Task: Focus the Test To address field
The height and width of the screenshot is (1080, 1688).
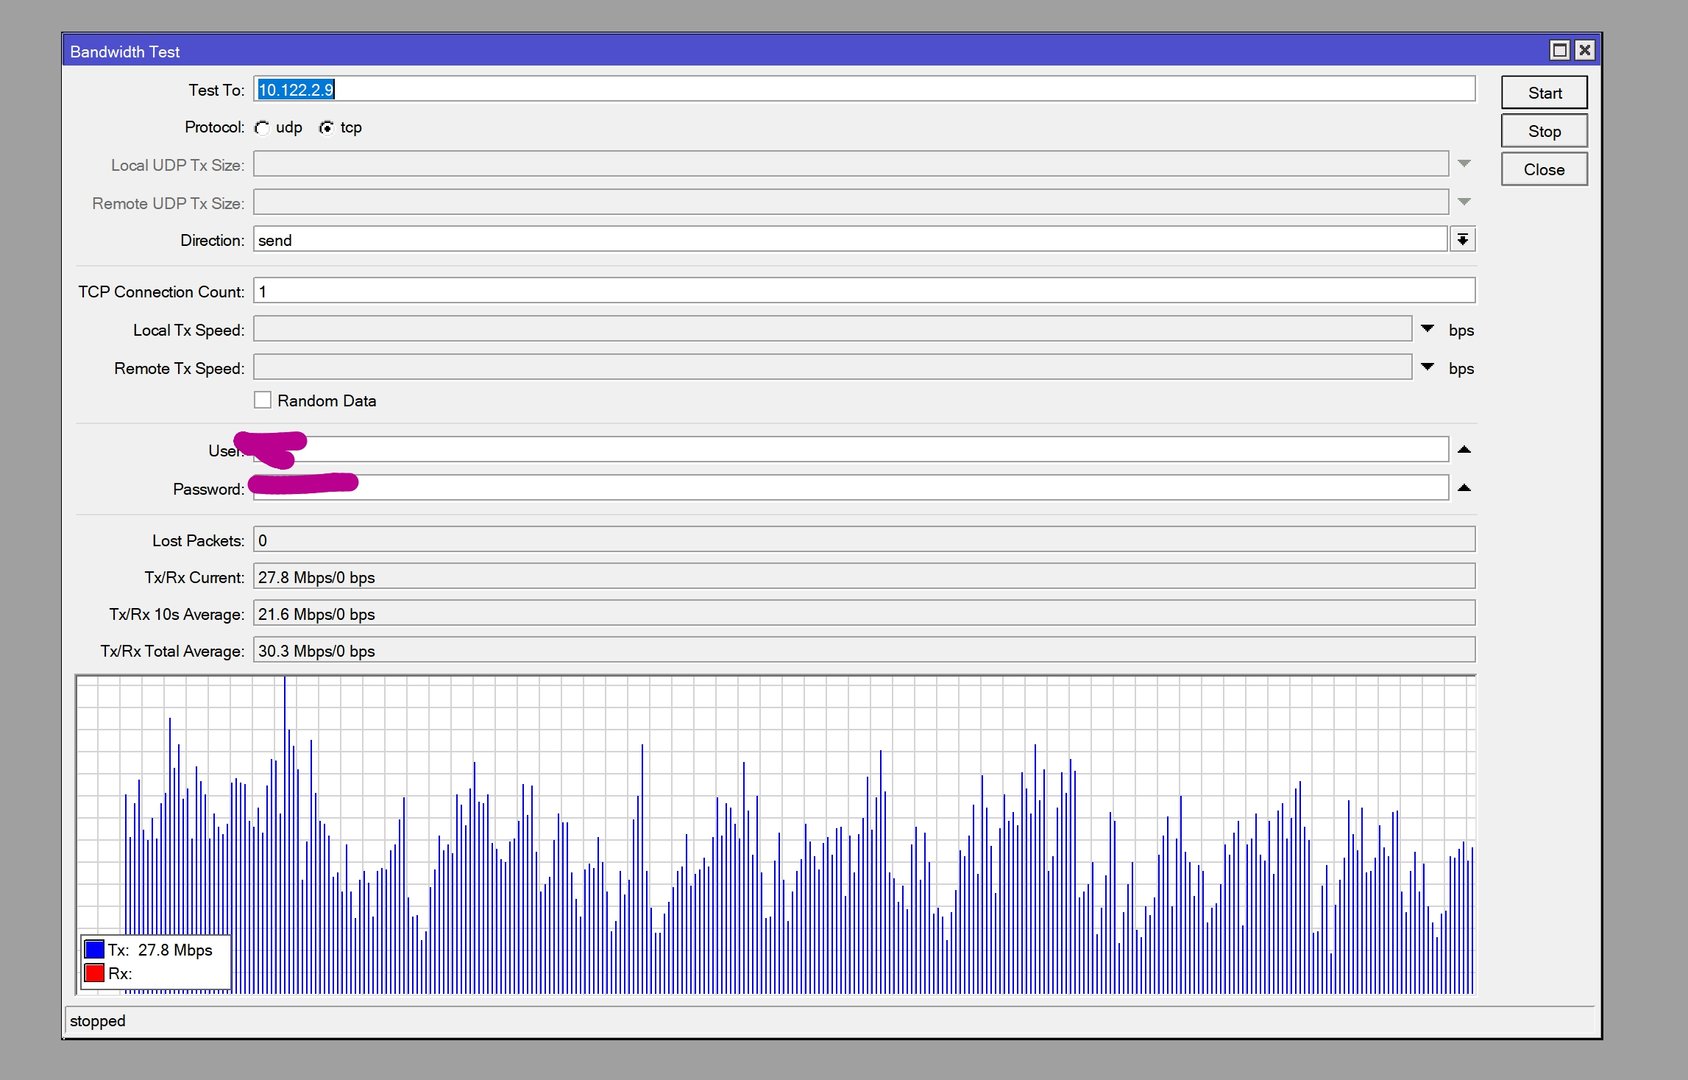Action: coord(862,90)
